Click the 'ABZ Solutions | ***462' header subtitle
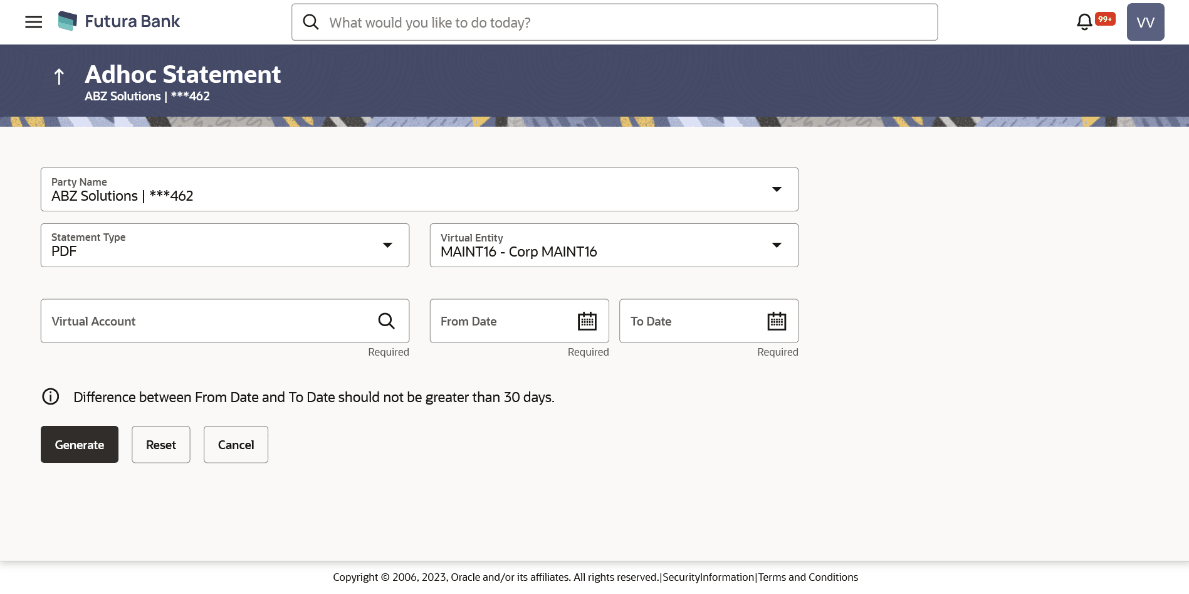Image resolution: width=1189 pixels, height=594 pixels. (147, 96)
